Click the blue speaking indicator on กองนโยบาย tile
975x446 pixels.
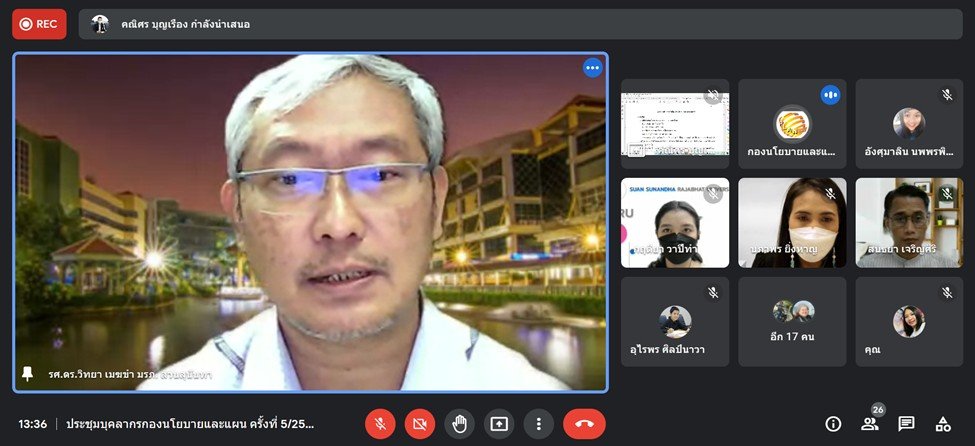point(830,95)
